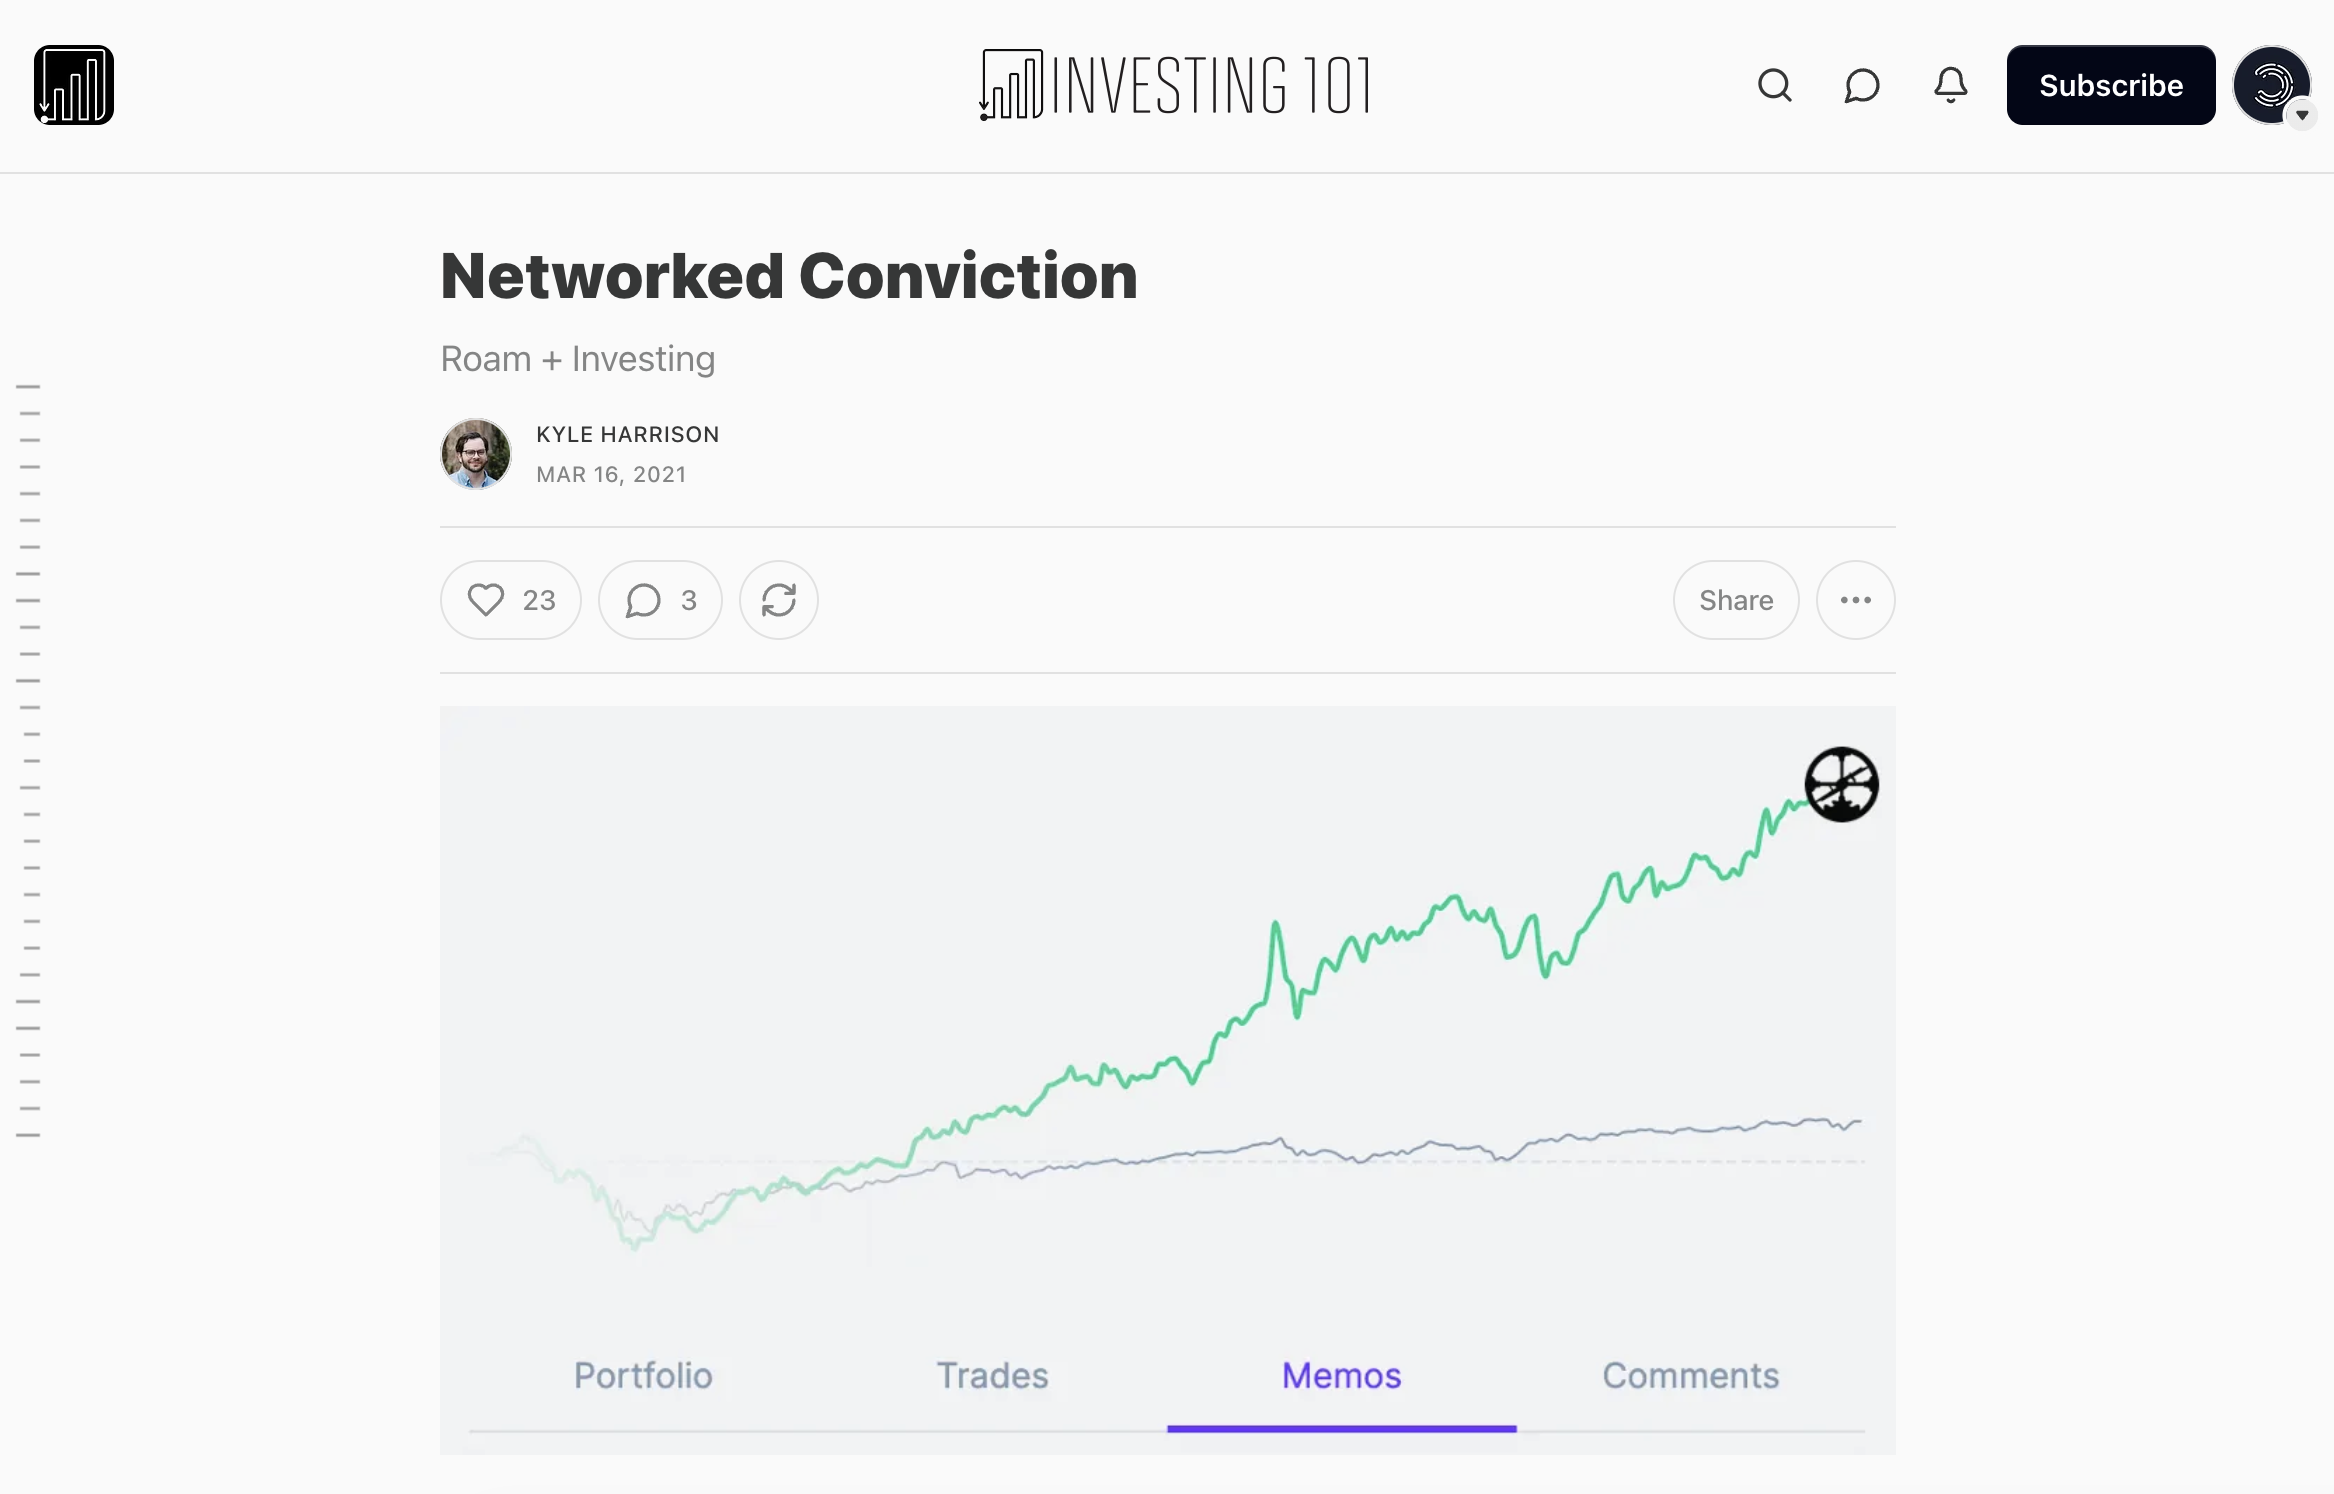Open the search magnifier icon

point(1775,85)
